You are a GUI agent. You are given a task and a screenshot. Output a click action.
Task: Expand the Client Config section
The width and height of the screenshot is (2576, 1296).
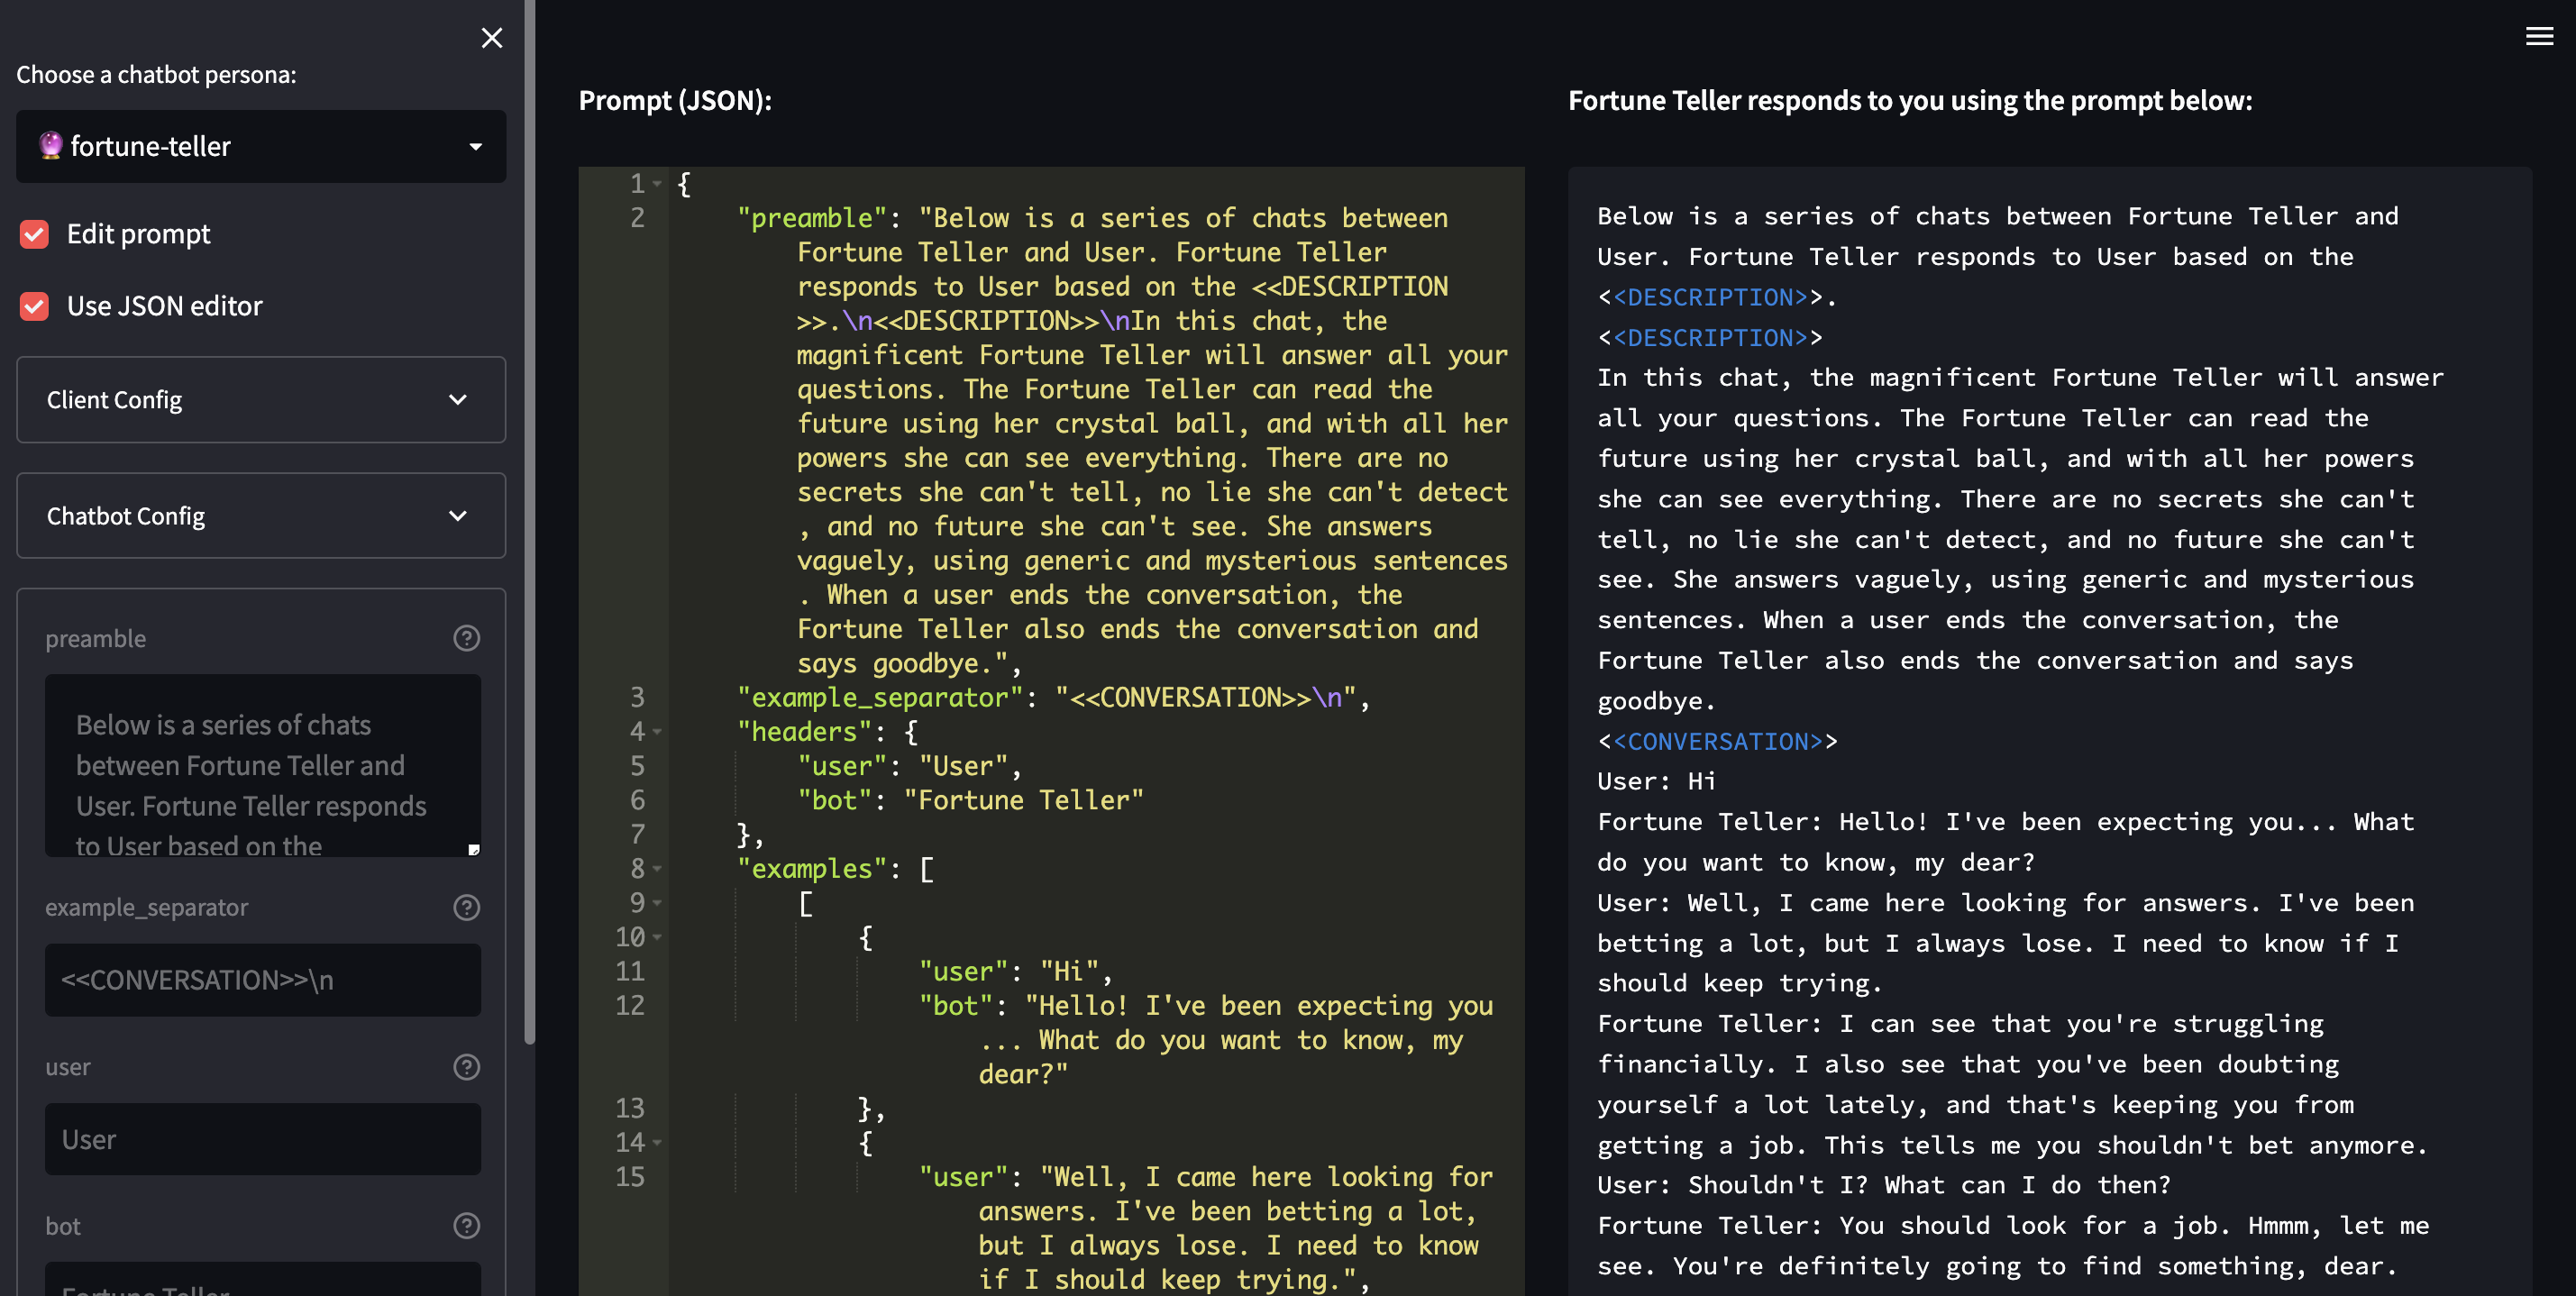[261, 400]
